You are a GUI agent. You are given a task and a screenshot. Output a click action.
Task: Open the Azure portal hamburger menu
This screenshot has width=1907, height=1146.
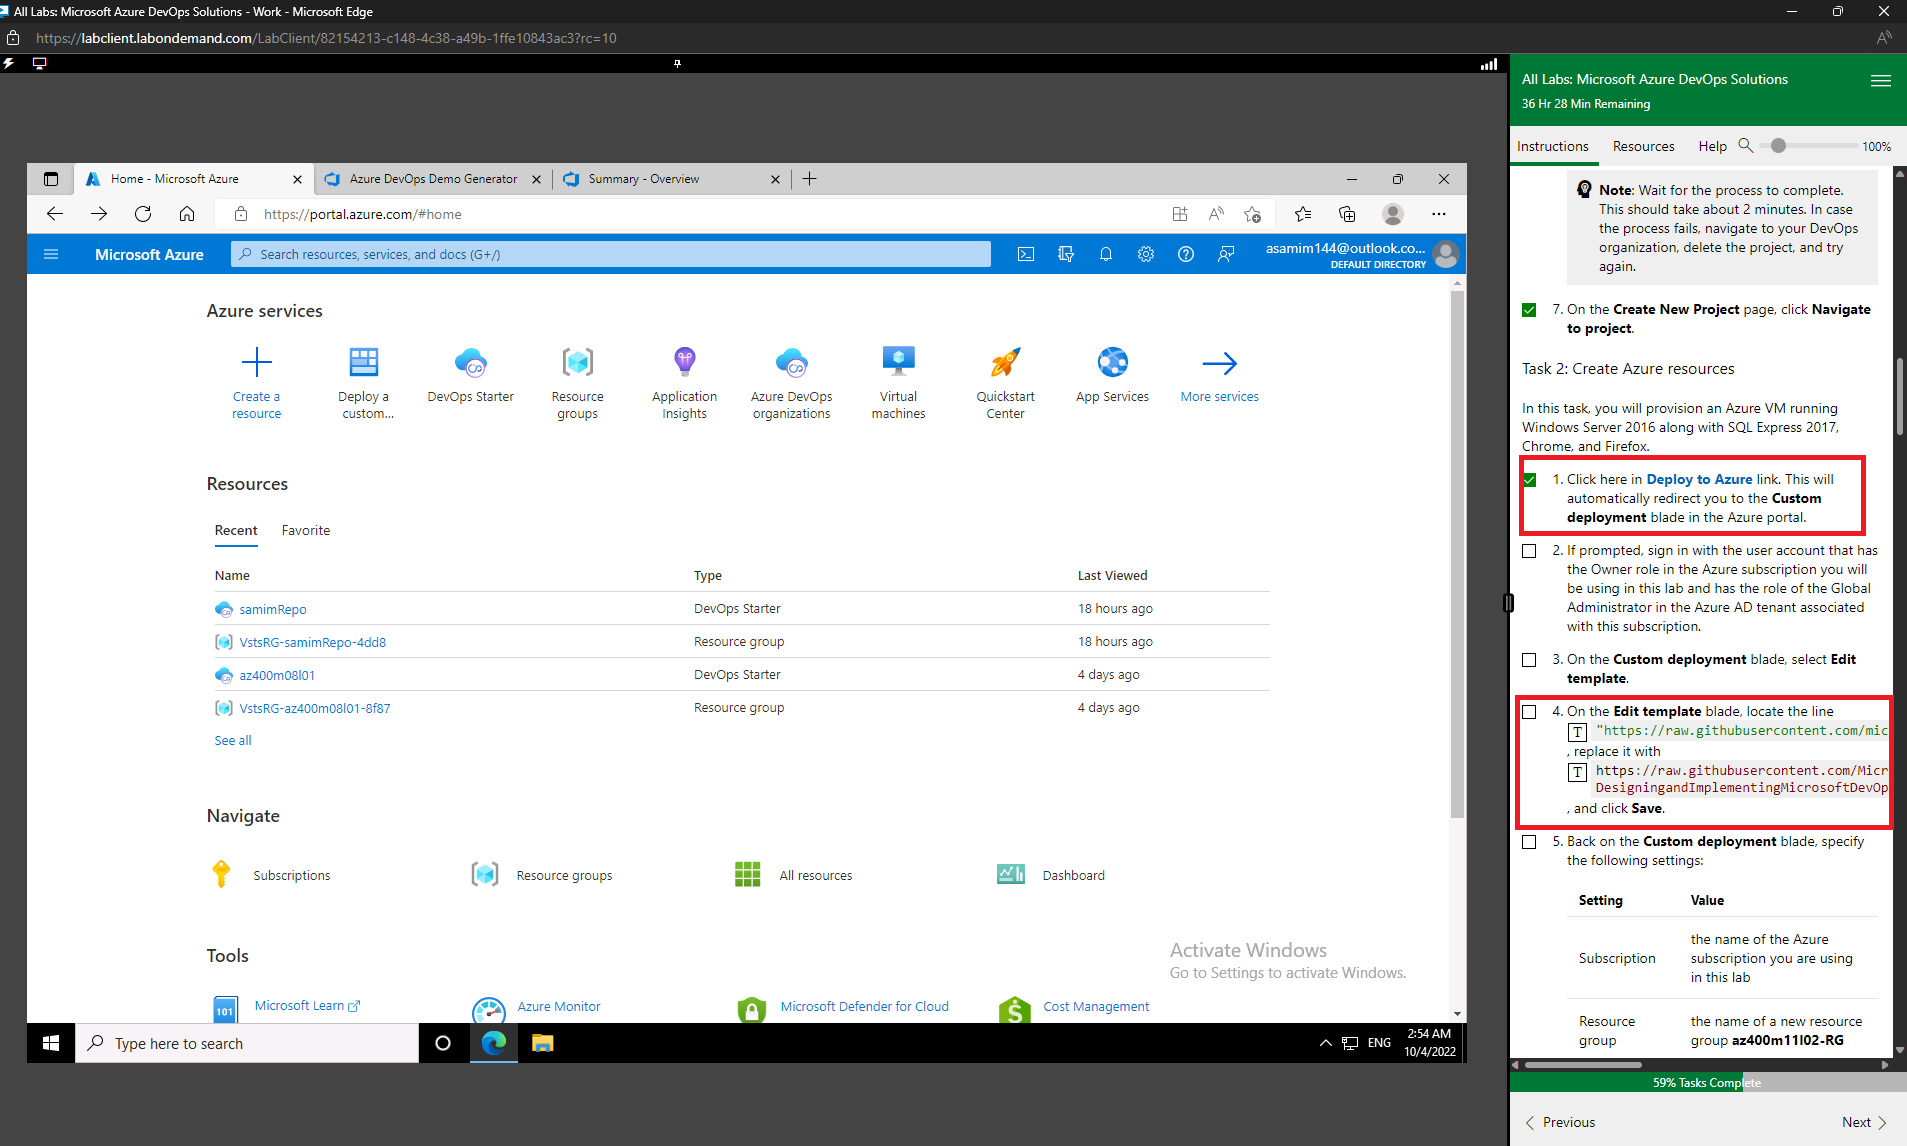pyautogui.click(x=51, y=254)
